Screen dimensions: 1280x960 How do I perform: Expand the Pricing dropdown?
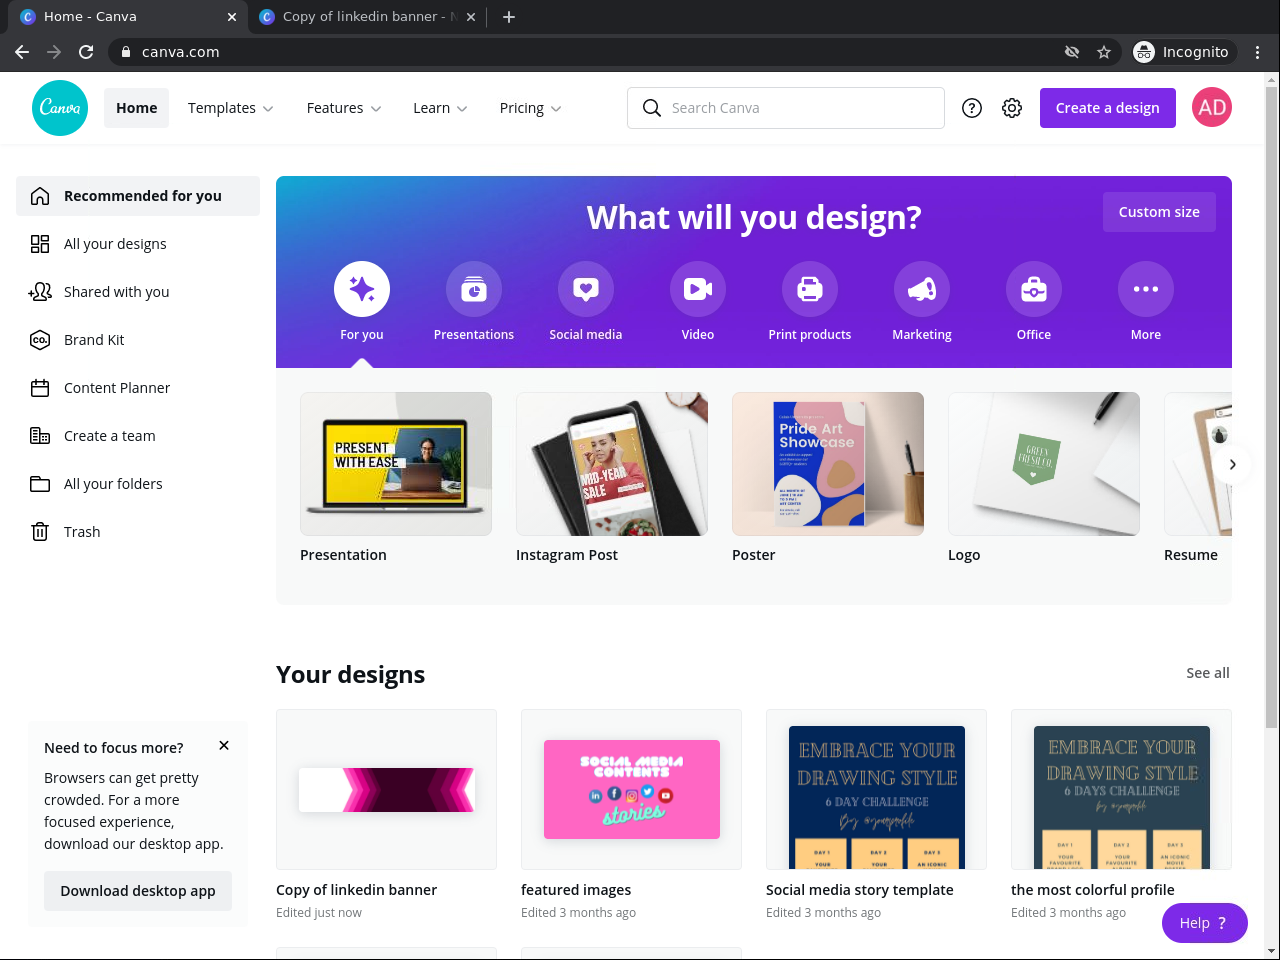(x=531, y=108)
